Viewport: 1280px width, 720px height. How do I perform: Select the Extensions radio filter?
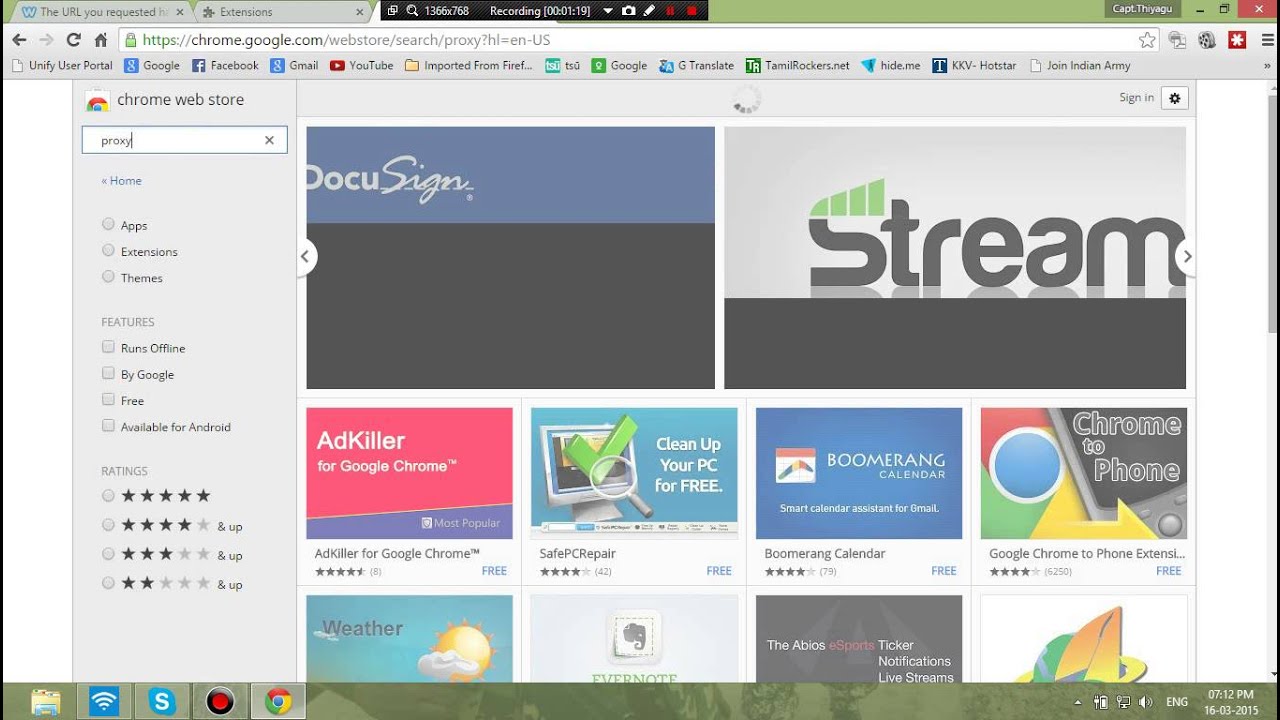[x=108, y=250]
